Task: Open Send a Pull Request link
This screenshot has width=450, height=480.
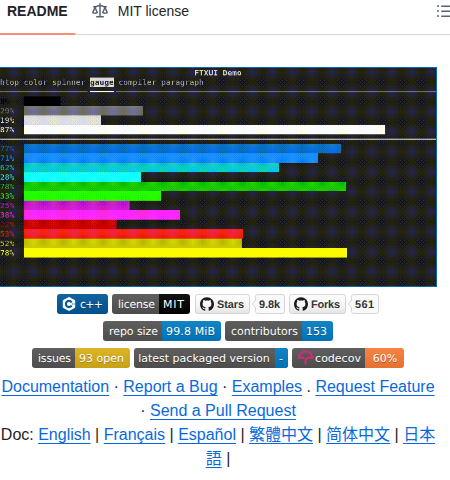Action: pos(223,410)
